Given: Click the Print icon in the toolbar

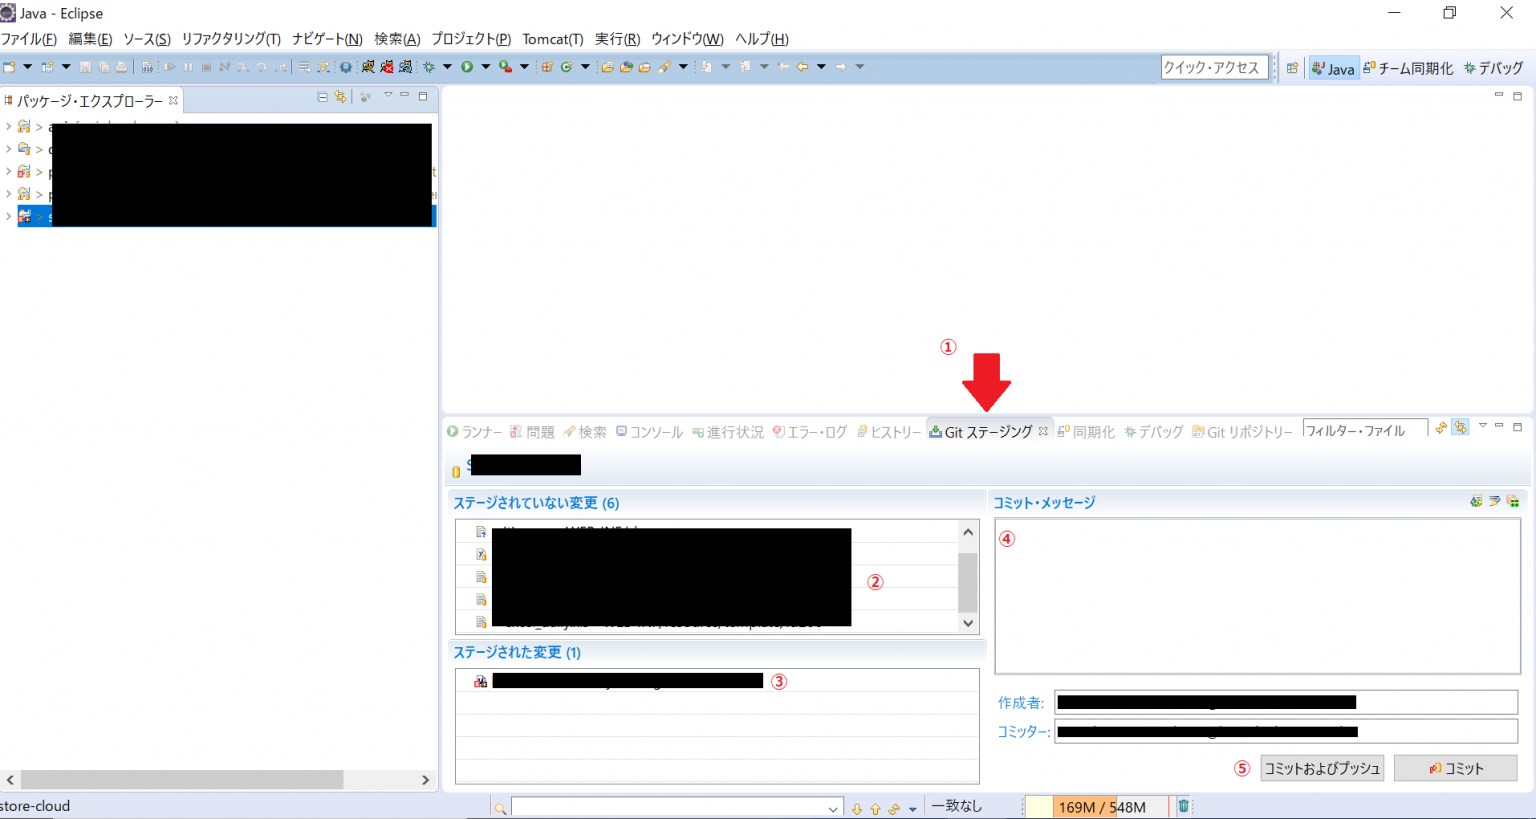Looking at the screenshot, I should tap(120, 66).
